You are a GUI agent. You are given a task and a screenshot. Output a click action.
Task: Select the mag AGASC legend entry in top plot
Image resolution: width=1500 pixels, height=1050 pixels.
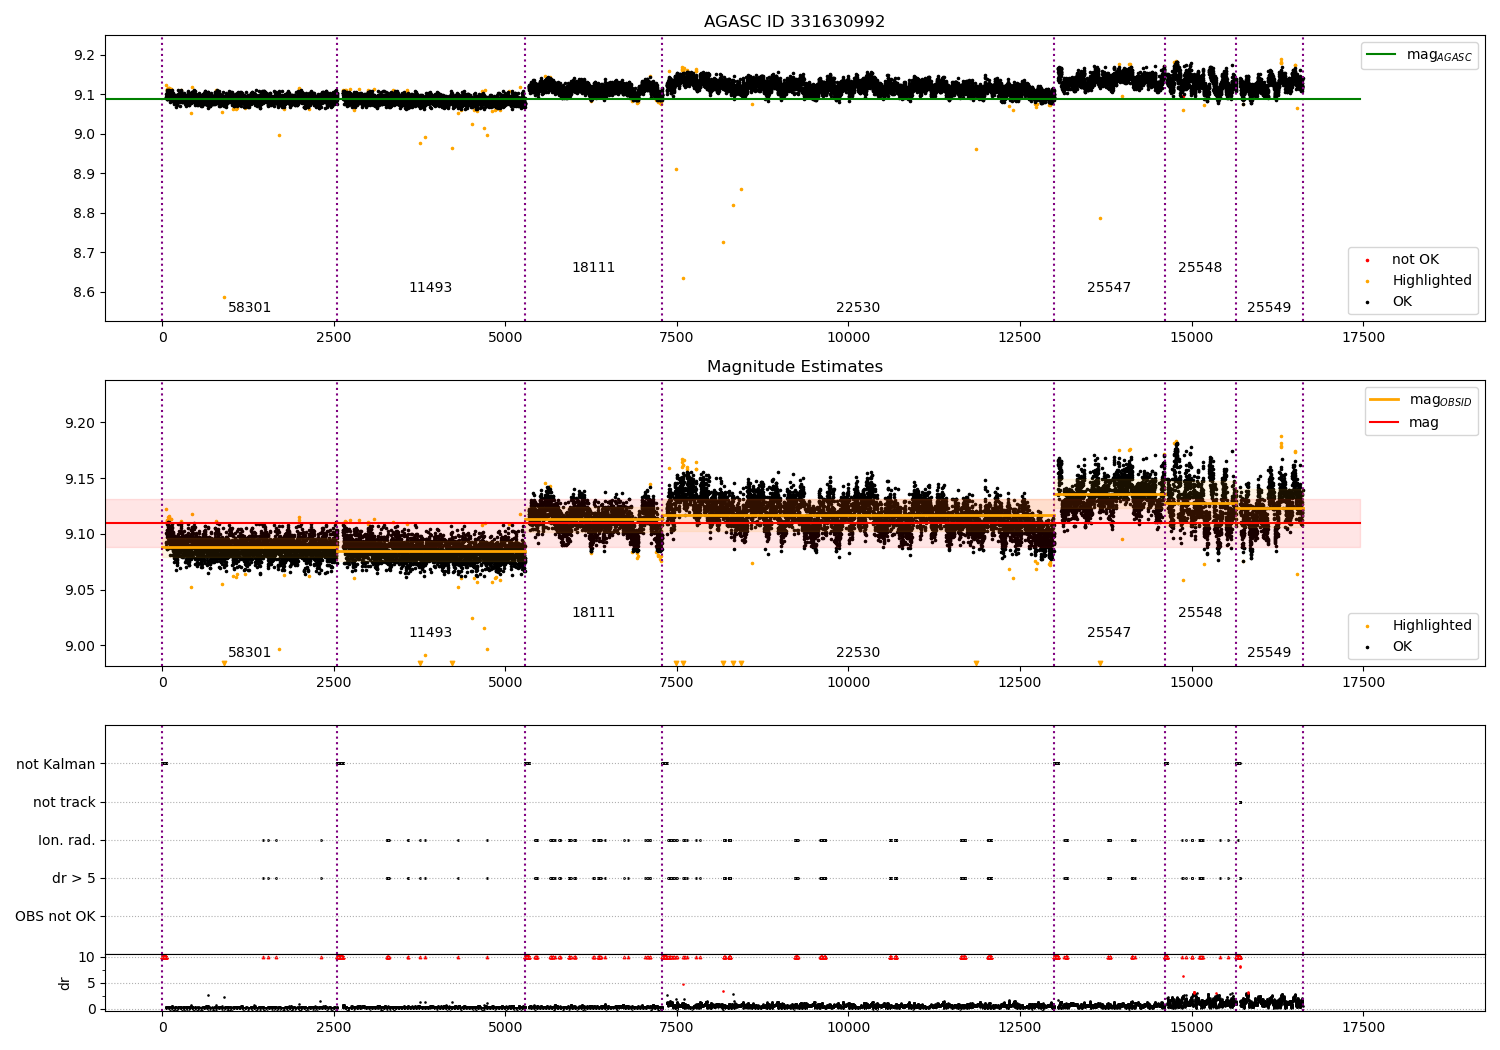pyautogui.click(x=1419, y=55)
